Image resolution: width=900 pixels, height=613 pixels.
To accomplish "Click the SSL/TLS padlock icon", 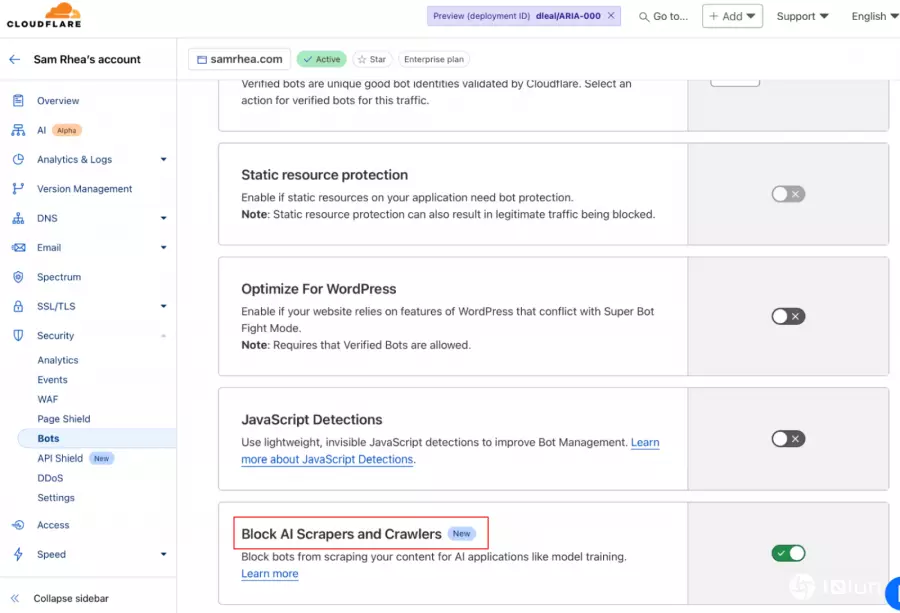I will click(x=18, y=306).
